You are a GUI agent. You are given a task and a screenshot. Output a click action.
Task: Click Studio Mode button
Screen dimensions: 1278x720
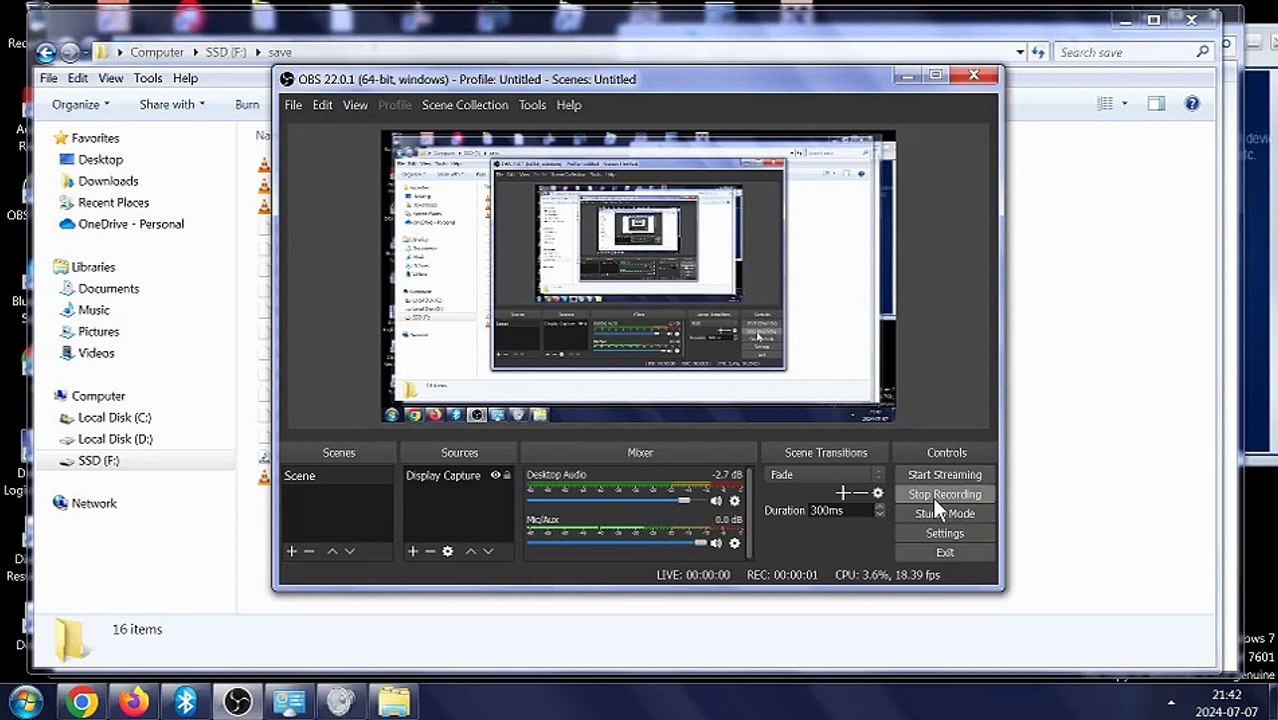coord(945,514)
